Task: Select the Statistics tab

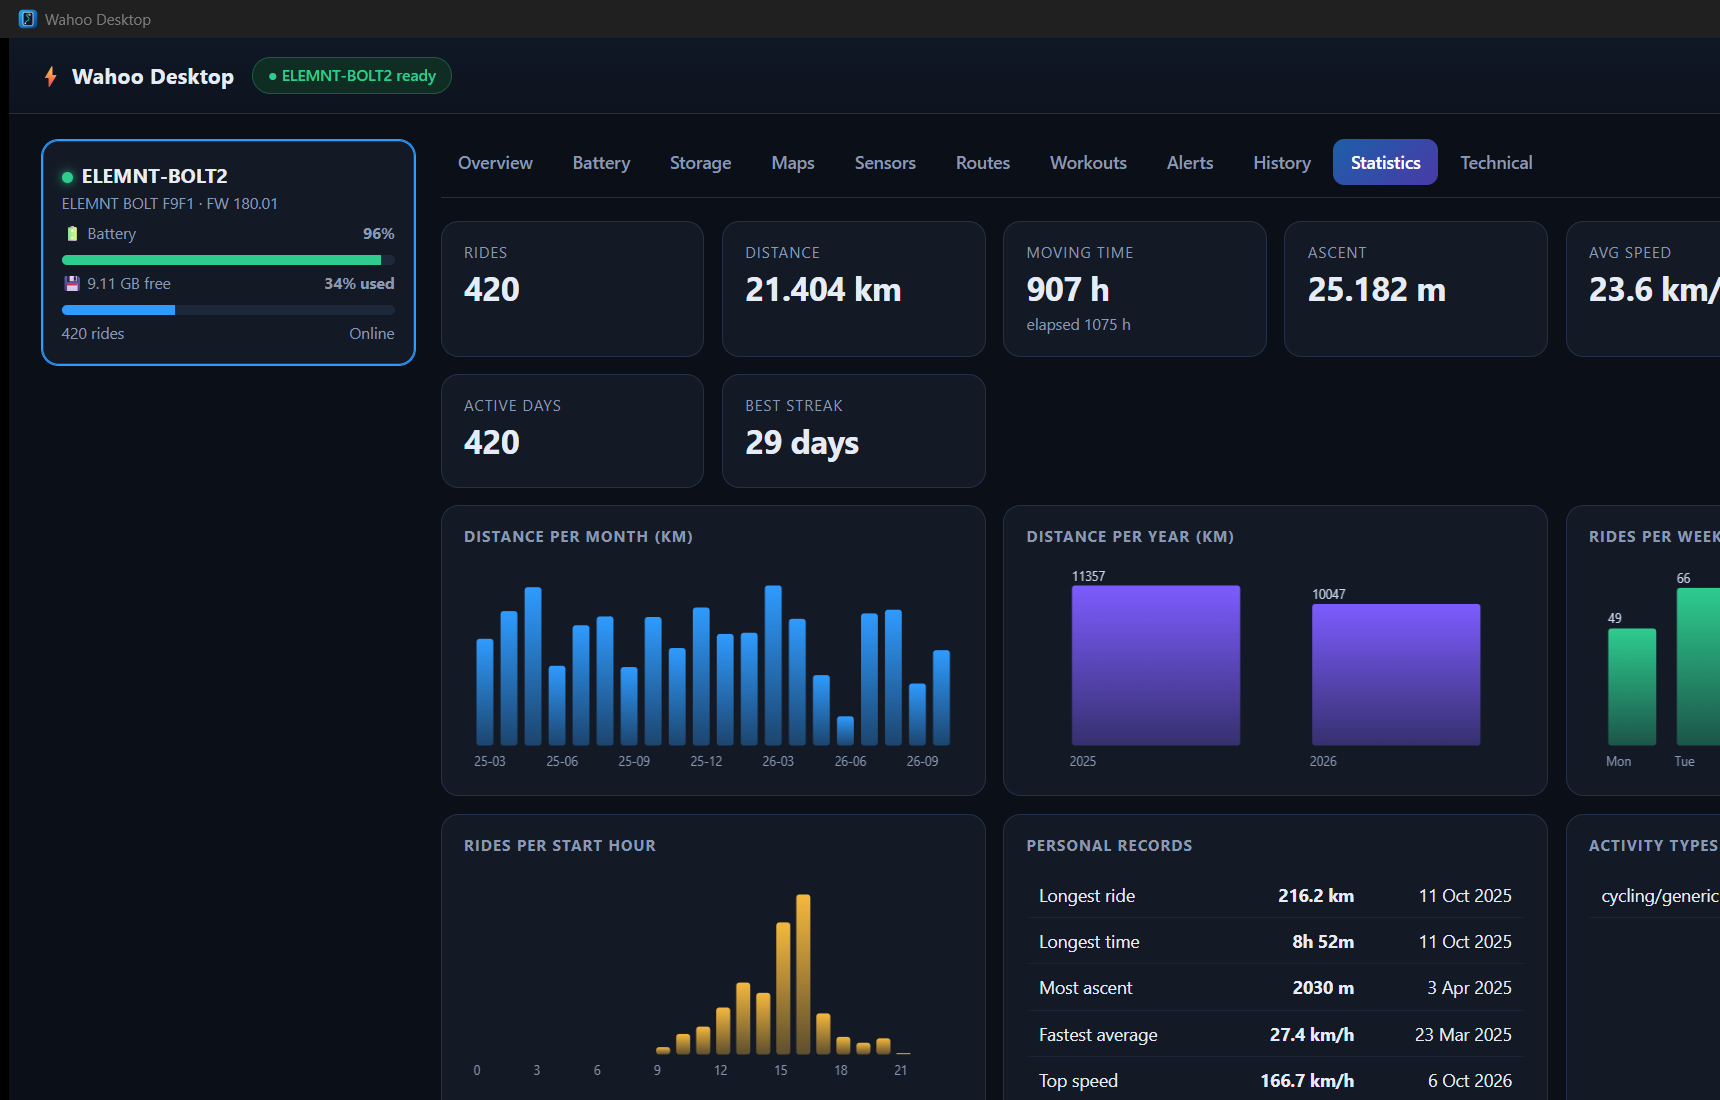Action: point(1385,163)
